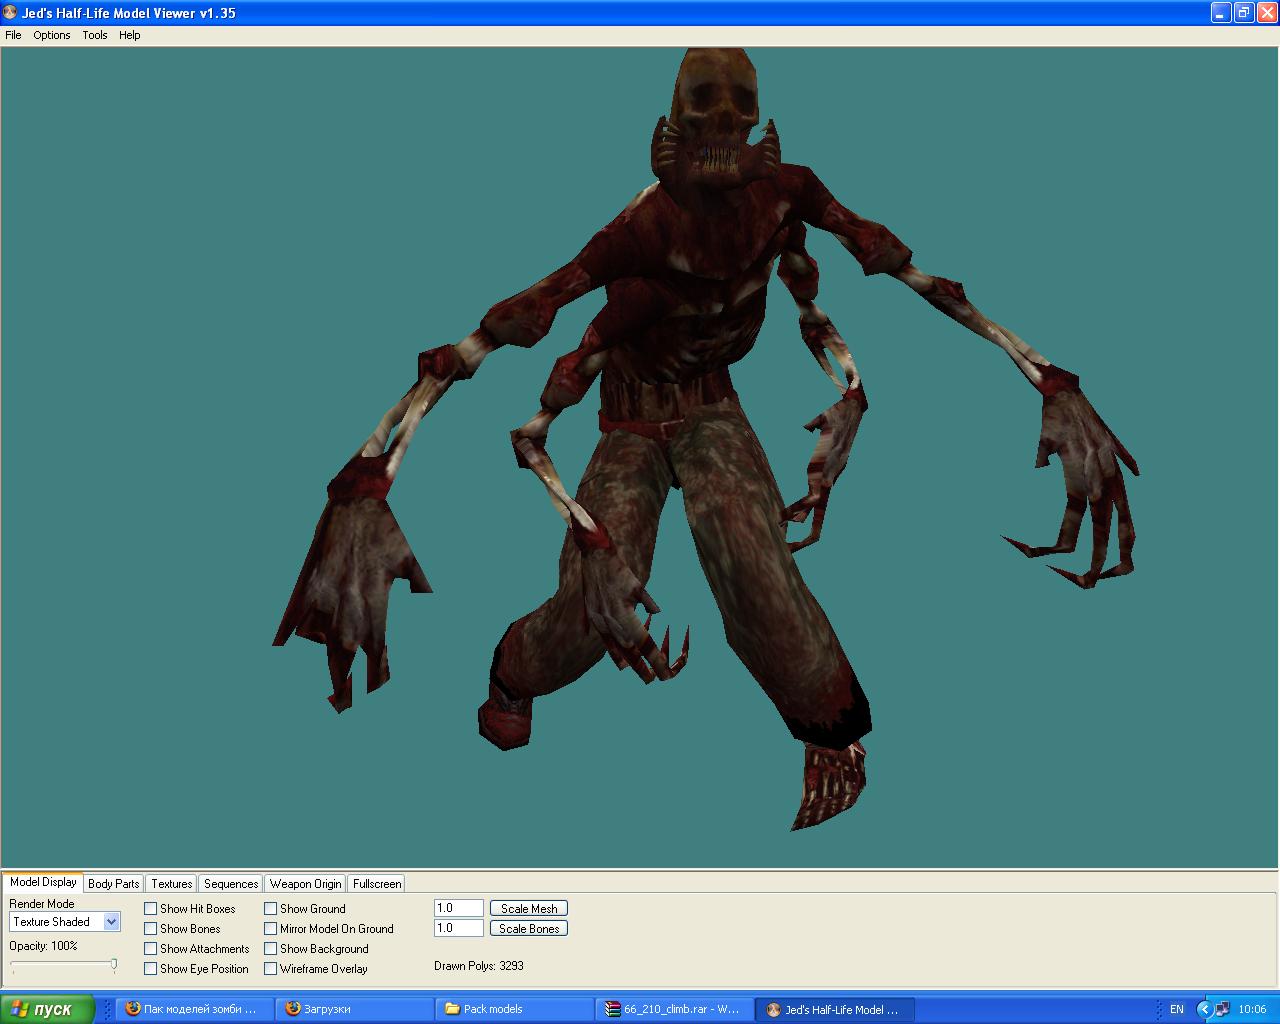Enable Wireframe Overlay
The width and height of the screenshot is (1280, 1024).
tap(271, 969)
